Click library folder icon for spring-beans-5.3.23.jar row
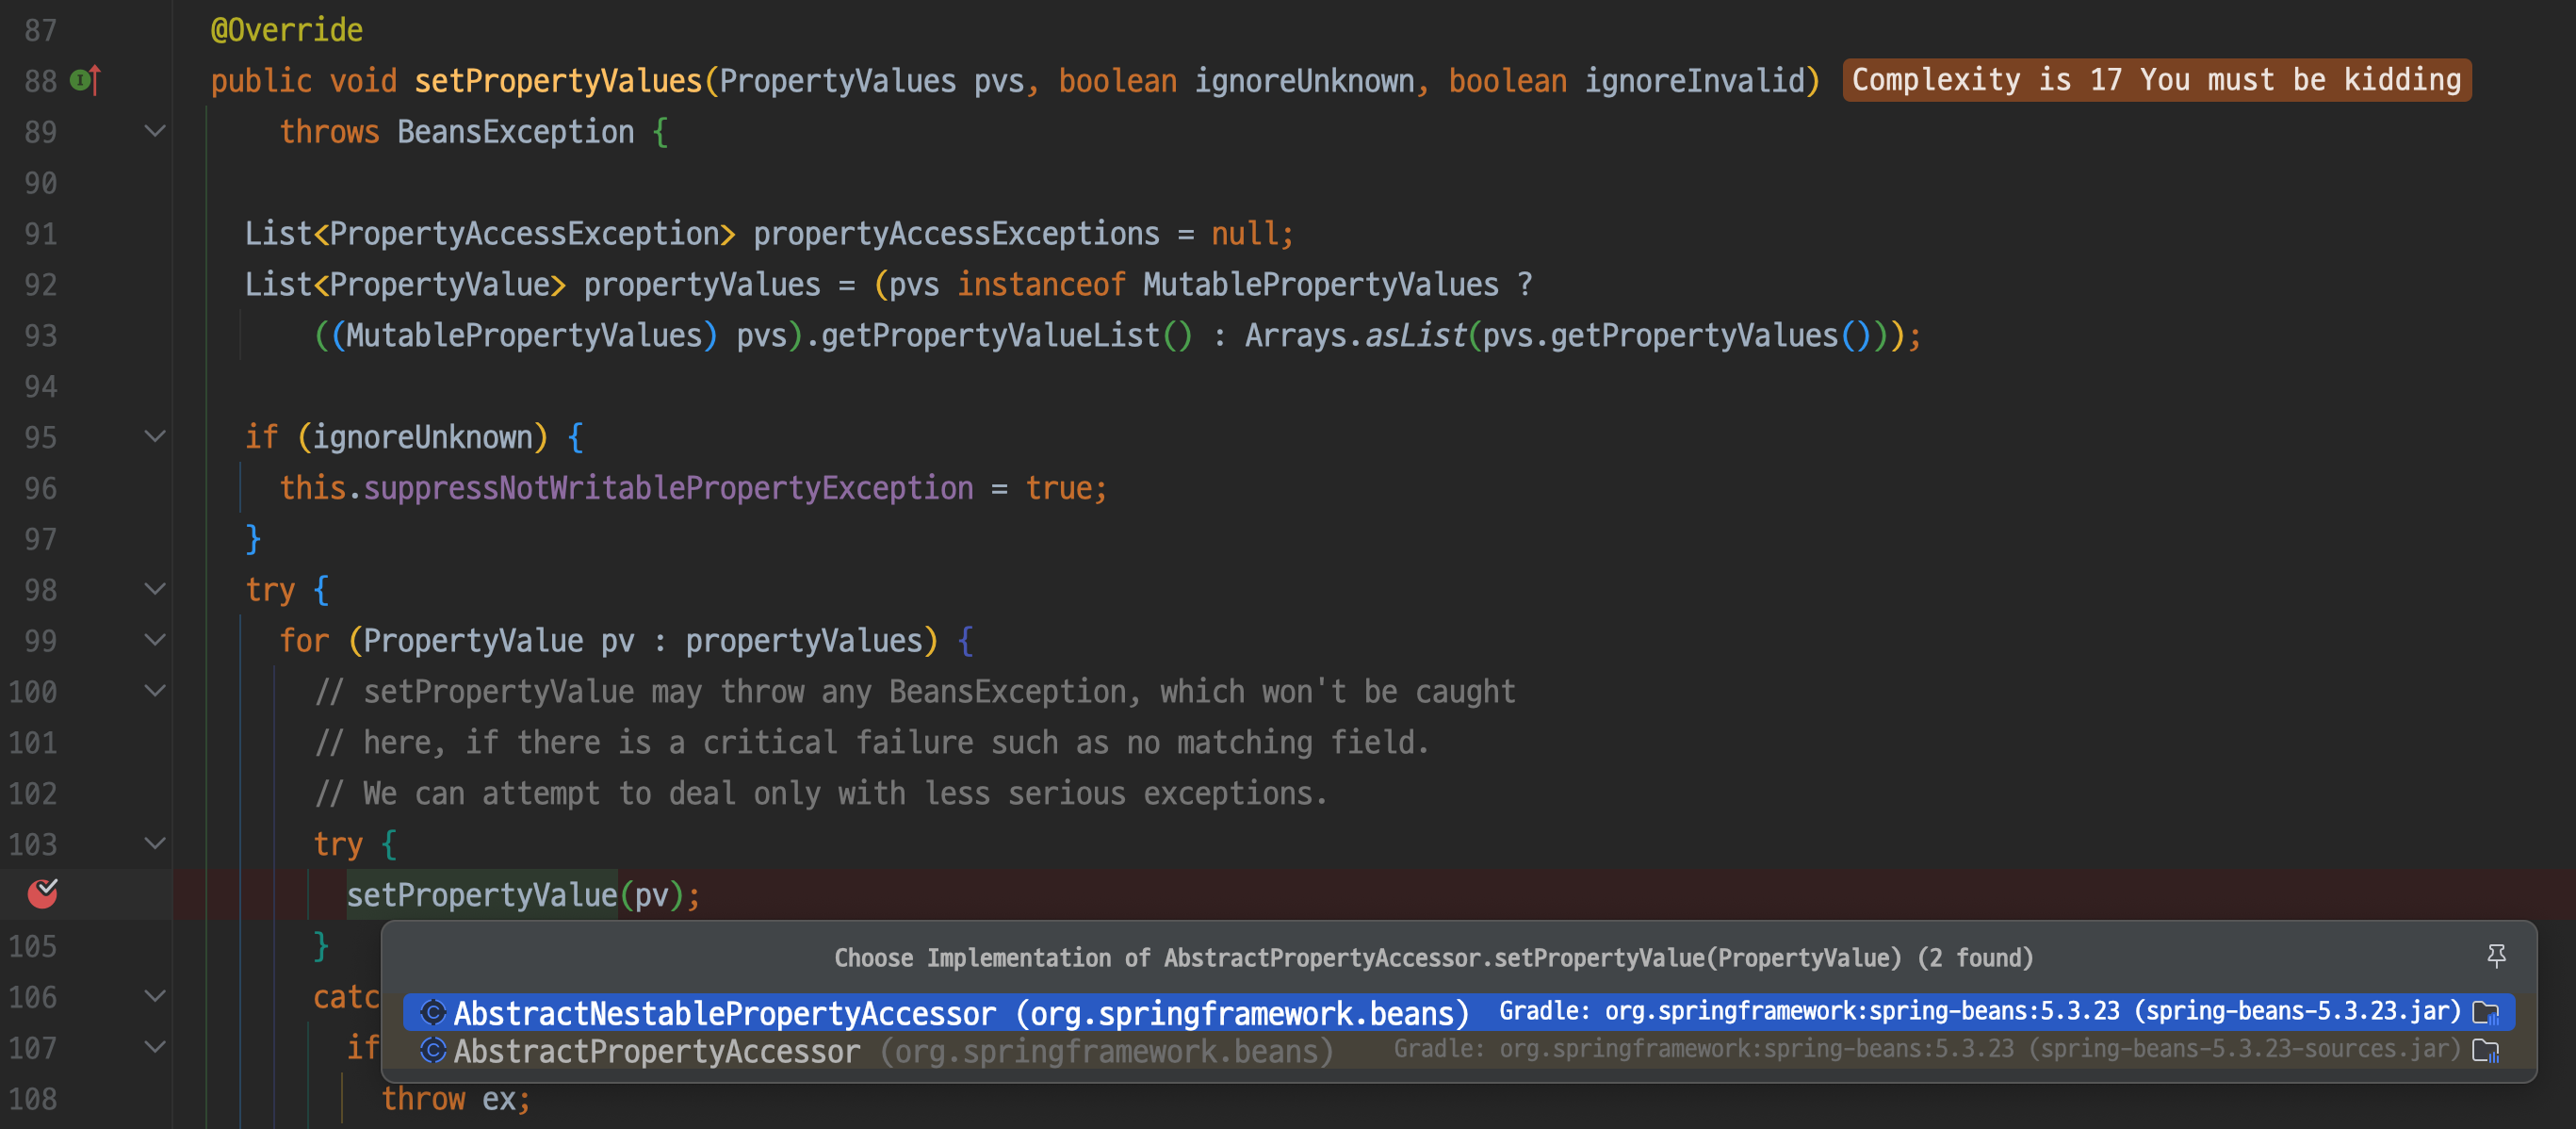Image resolution: width=2576 pixels, height=1129 pixels. [2485, 1012]
